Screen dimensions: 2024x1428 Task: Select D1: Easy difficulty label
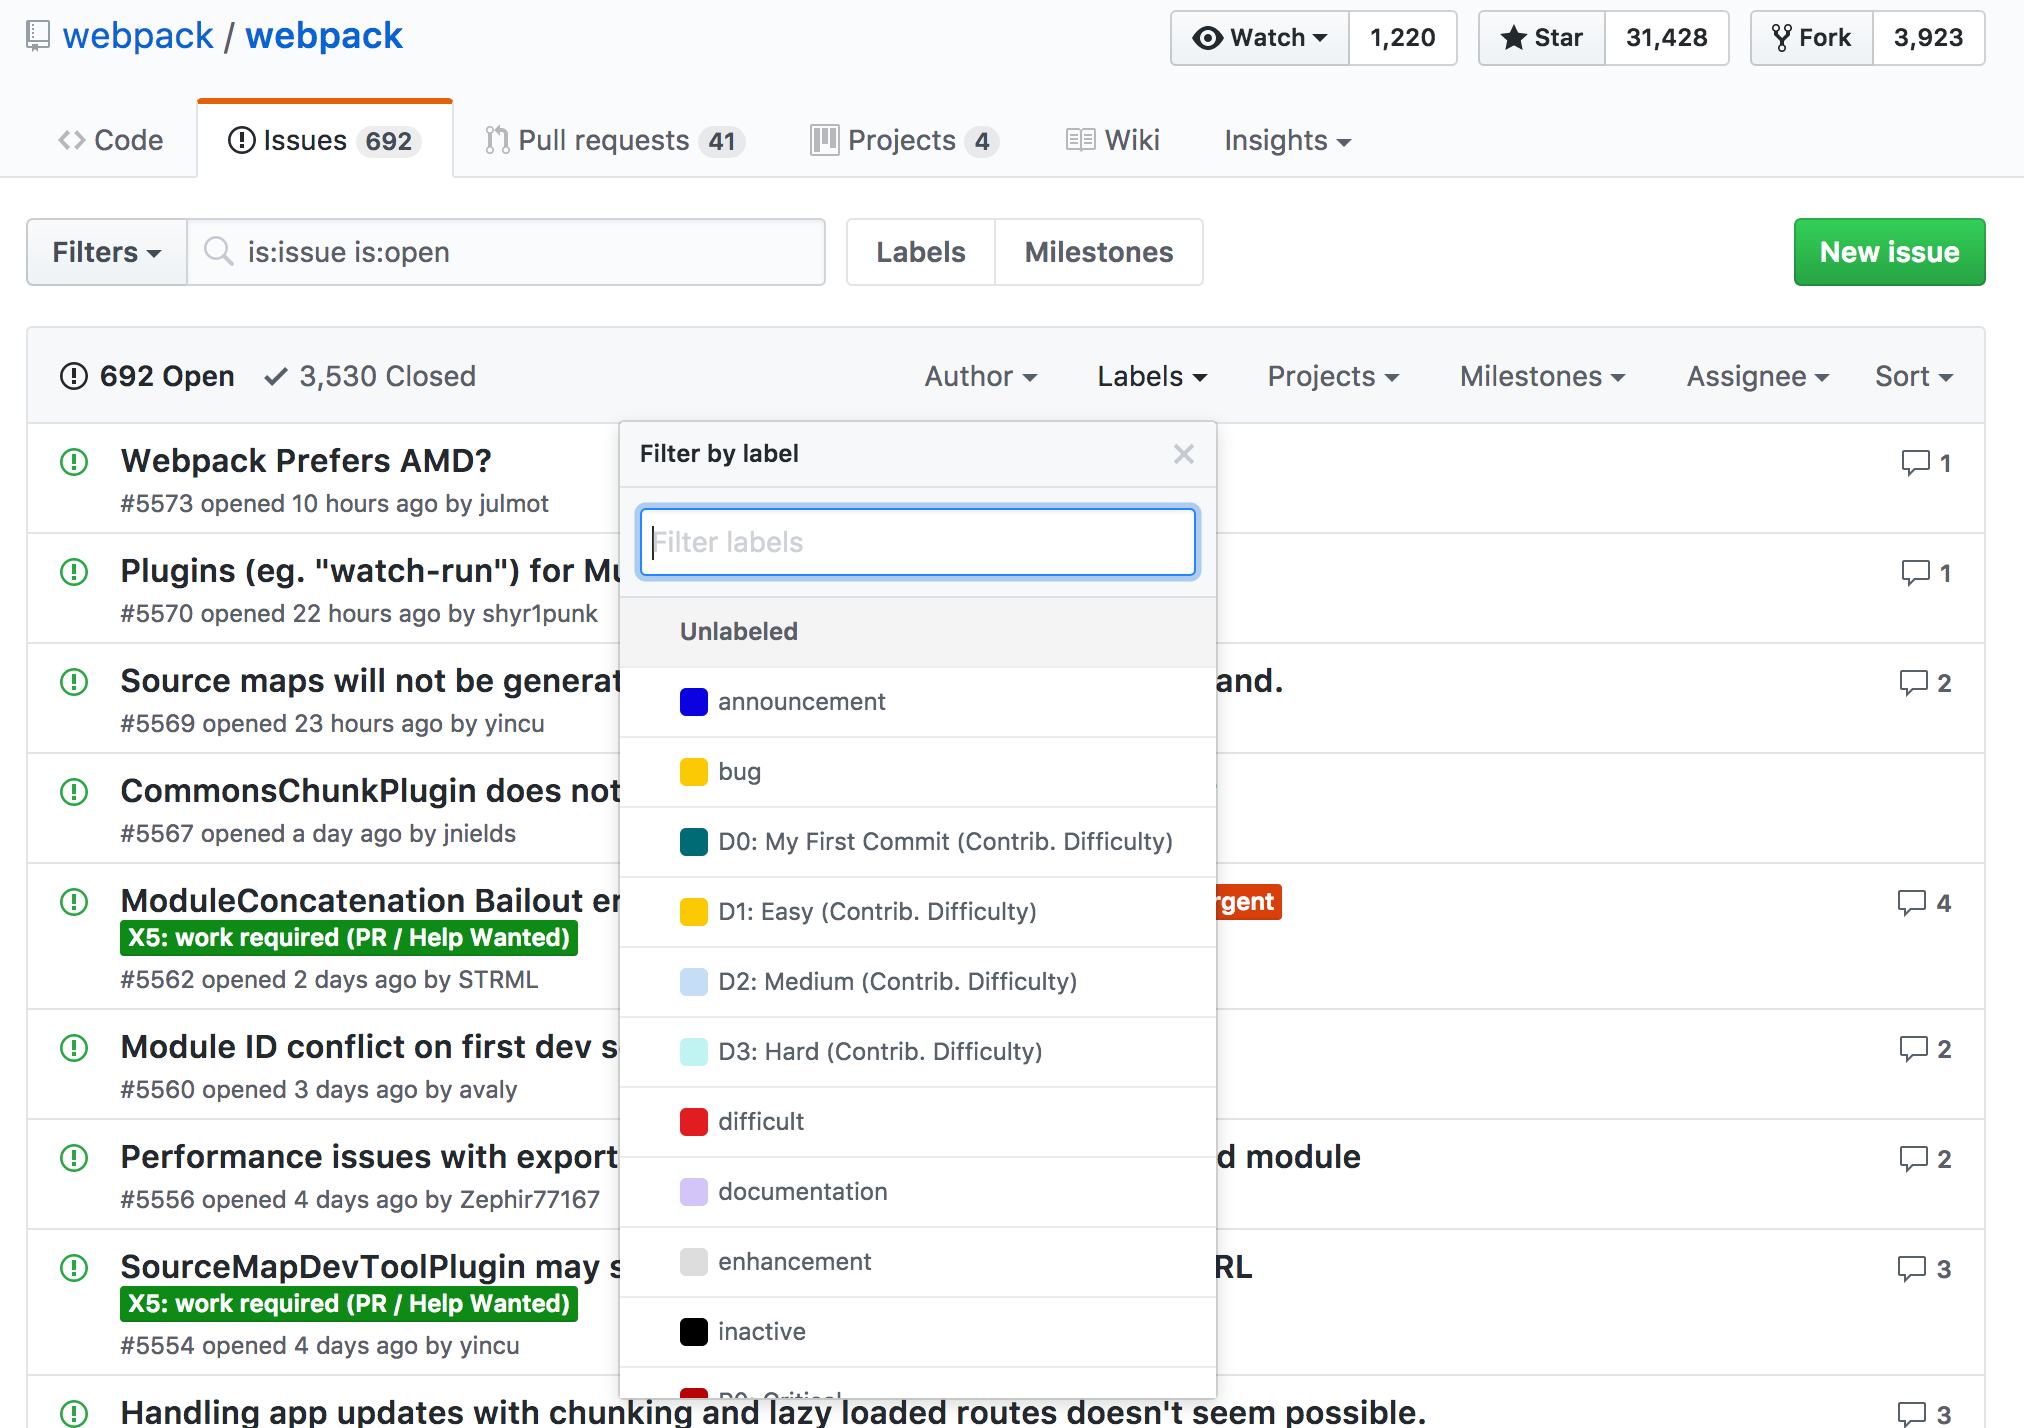pyautogui.click(x=918, y=912)
